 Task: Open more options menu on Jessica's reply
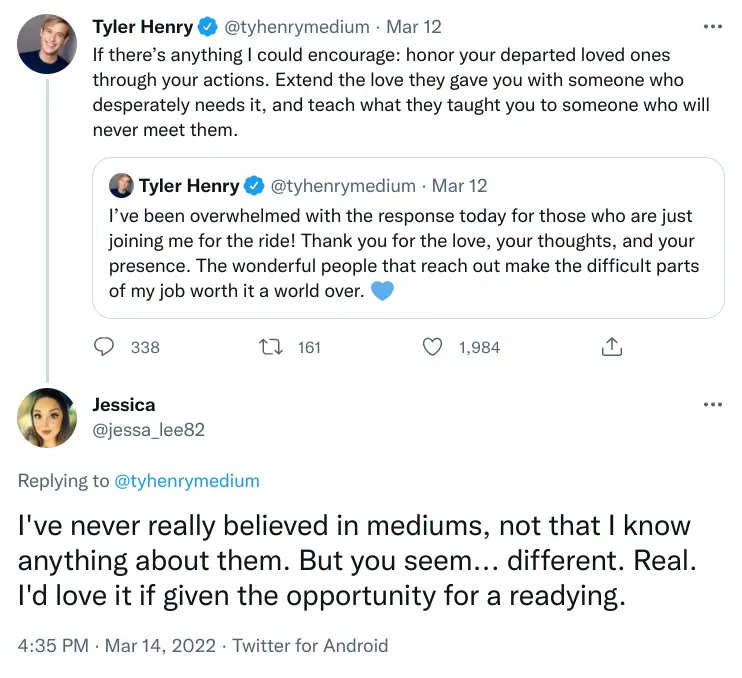[x=712, y=405]
